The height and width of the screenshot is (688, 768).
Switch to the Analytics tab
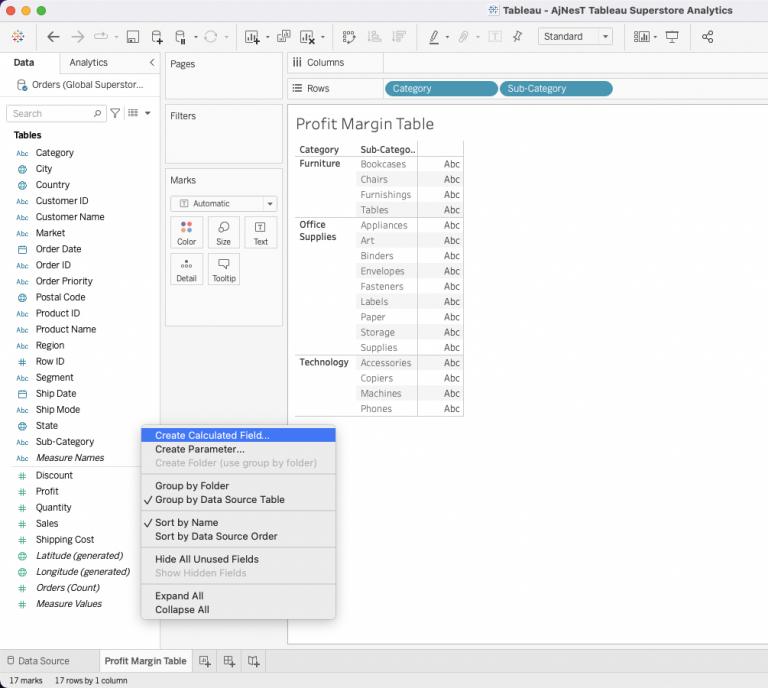tap(89, 63)
